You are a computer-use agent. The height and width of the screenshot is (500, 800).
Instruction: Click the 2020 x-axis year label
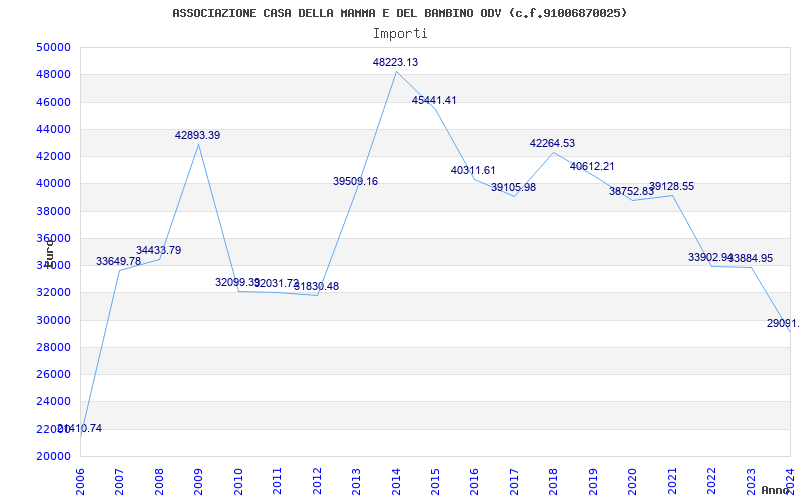click(633, 482)
